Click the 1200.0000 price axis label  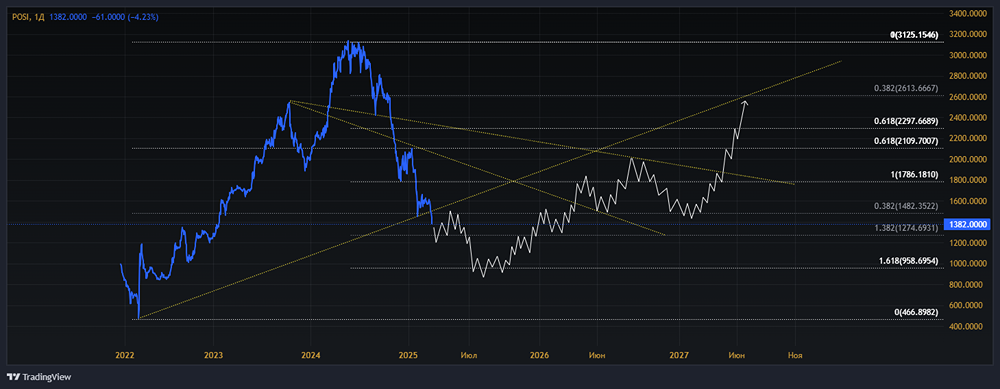[x=969, y=243]
